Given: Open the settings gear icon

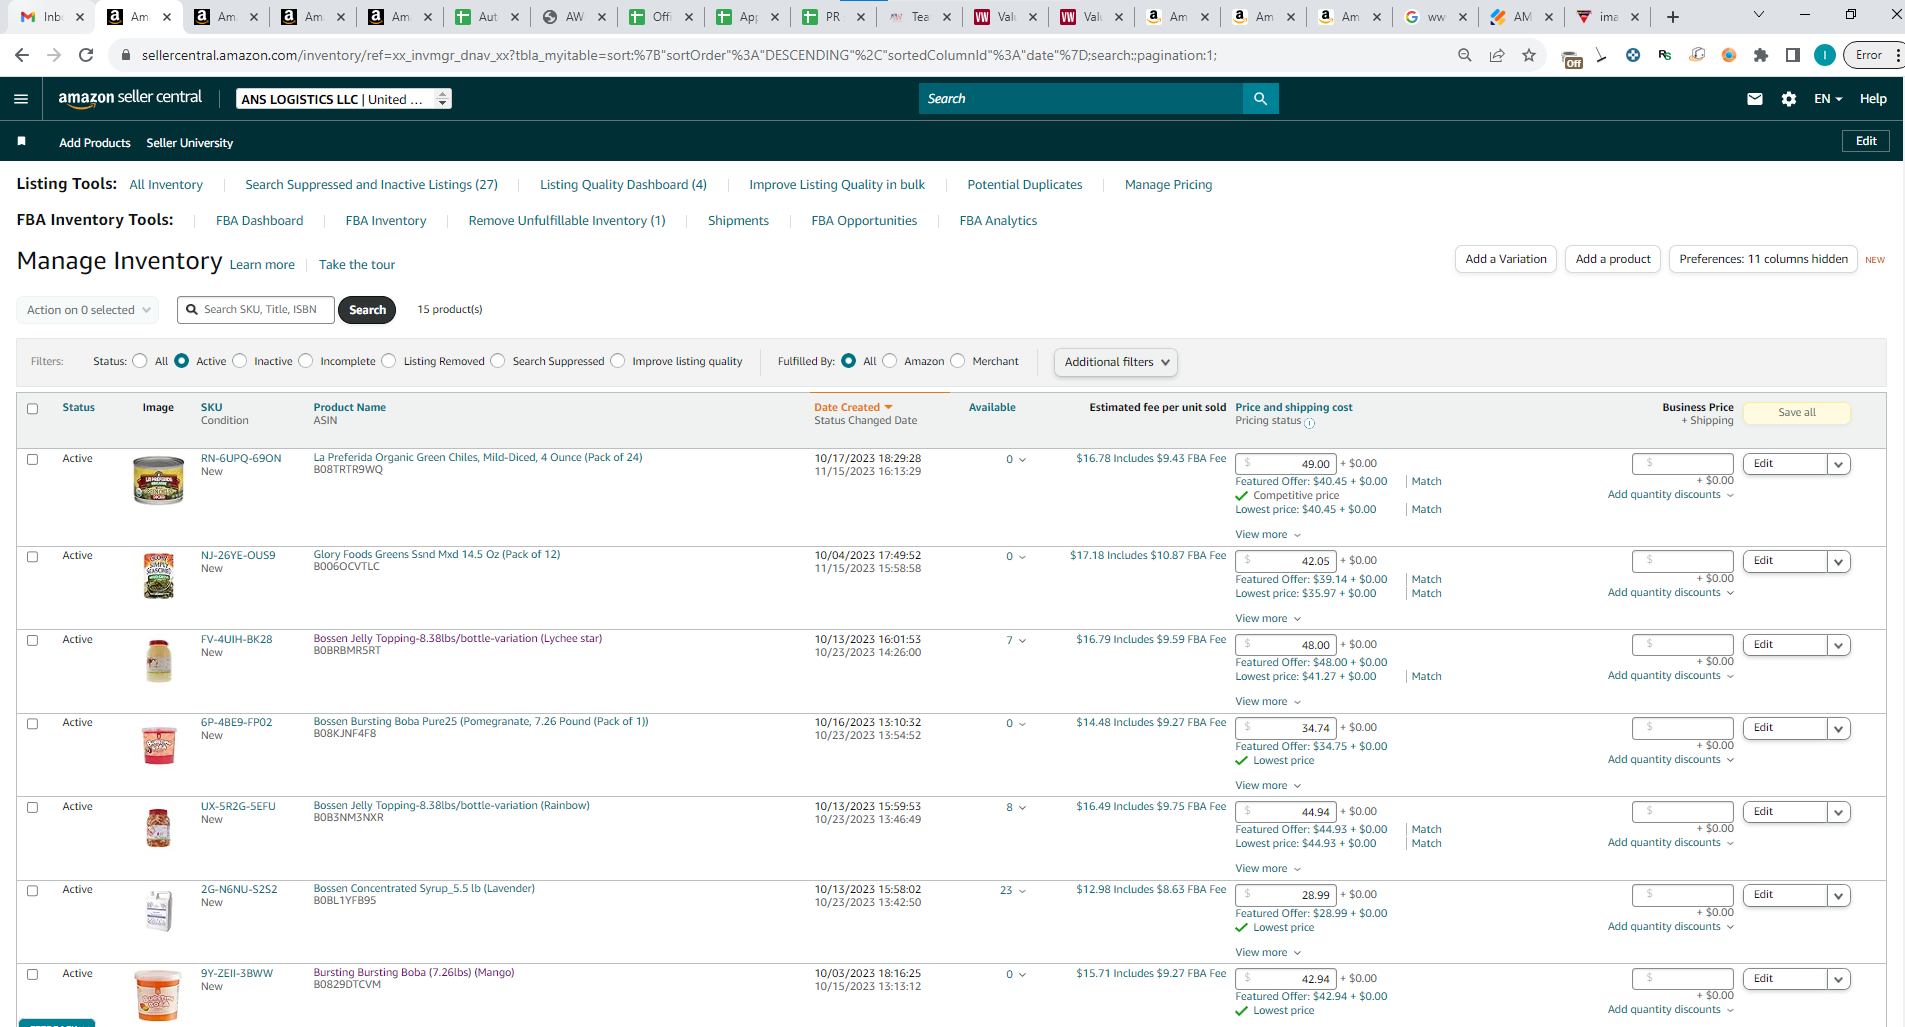Looking at the screenshot, I should (x=1789, y=99).
